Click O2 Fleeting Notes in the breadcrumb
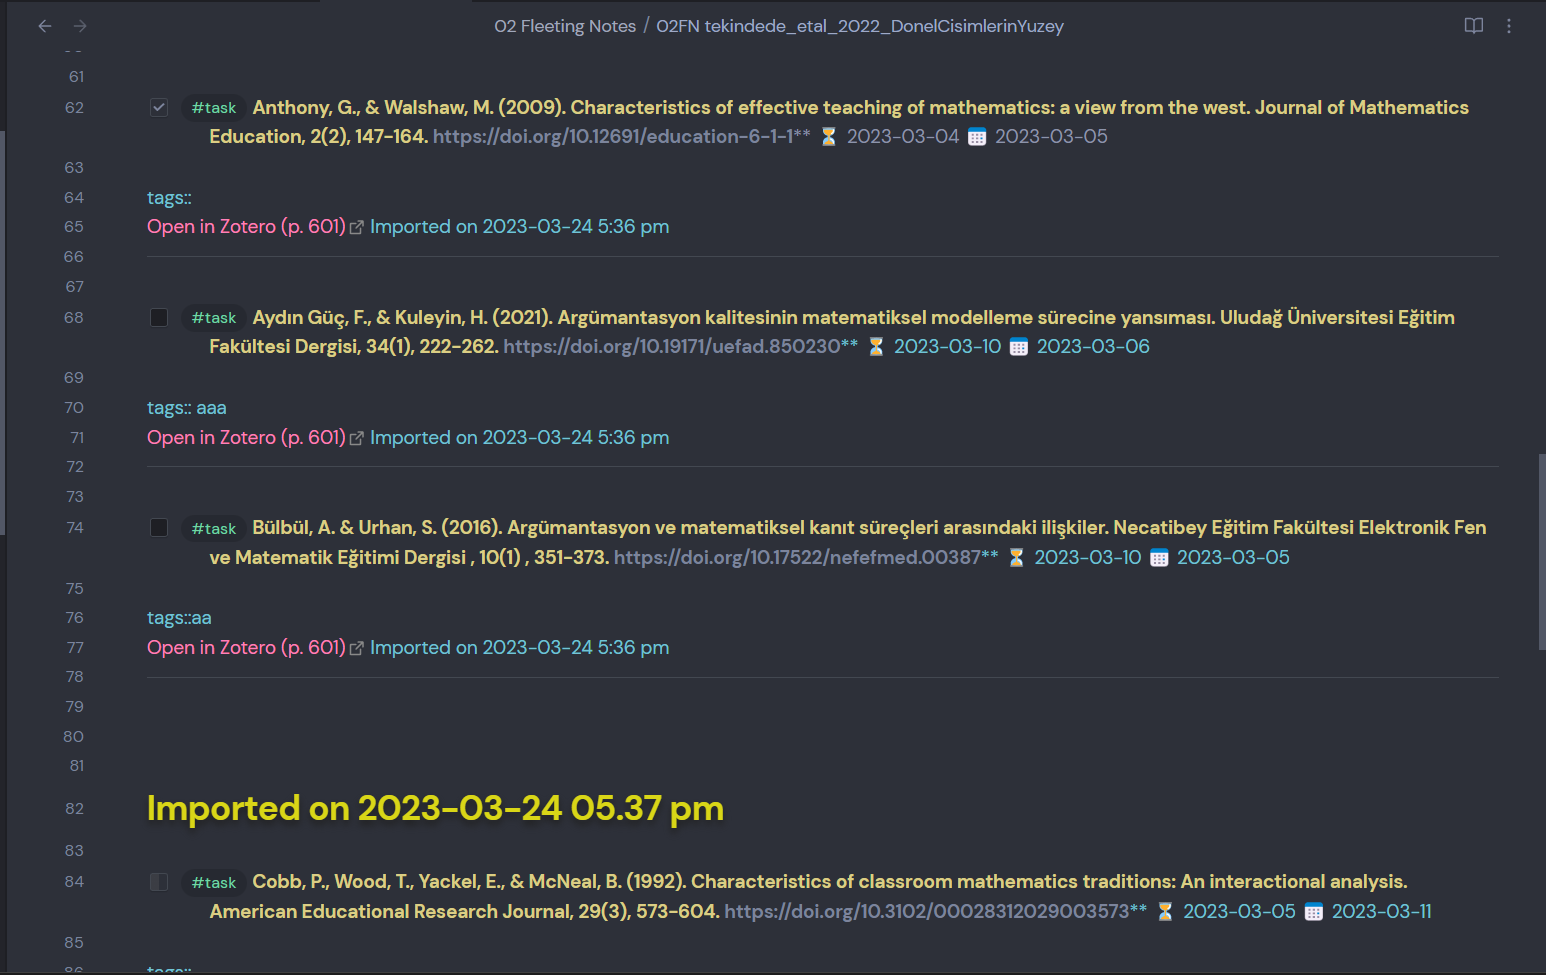Image resolution: width=1546 pixels, height=975 pixels. tap(565, 26)
